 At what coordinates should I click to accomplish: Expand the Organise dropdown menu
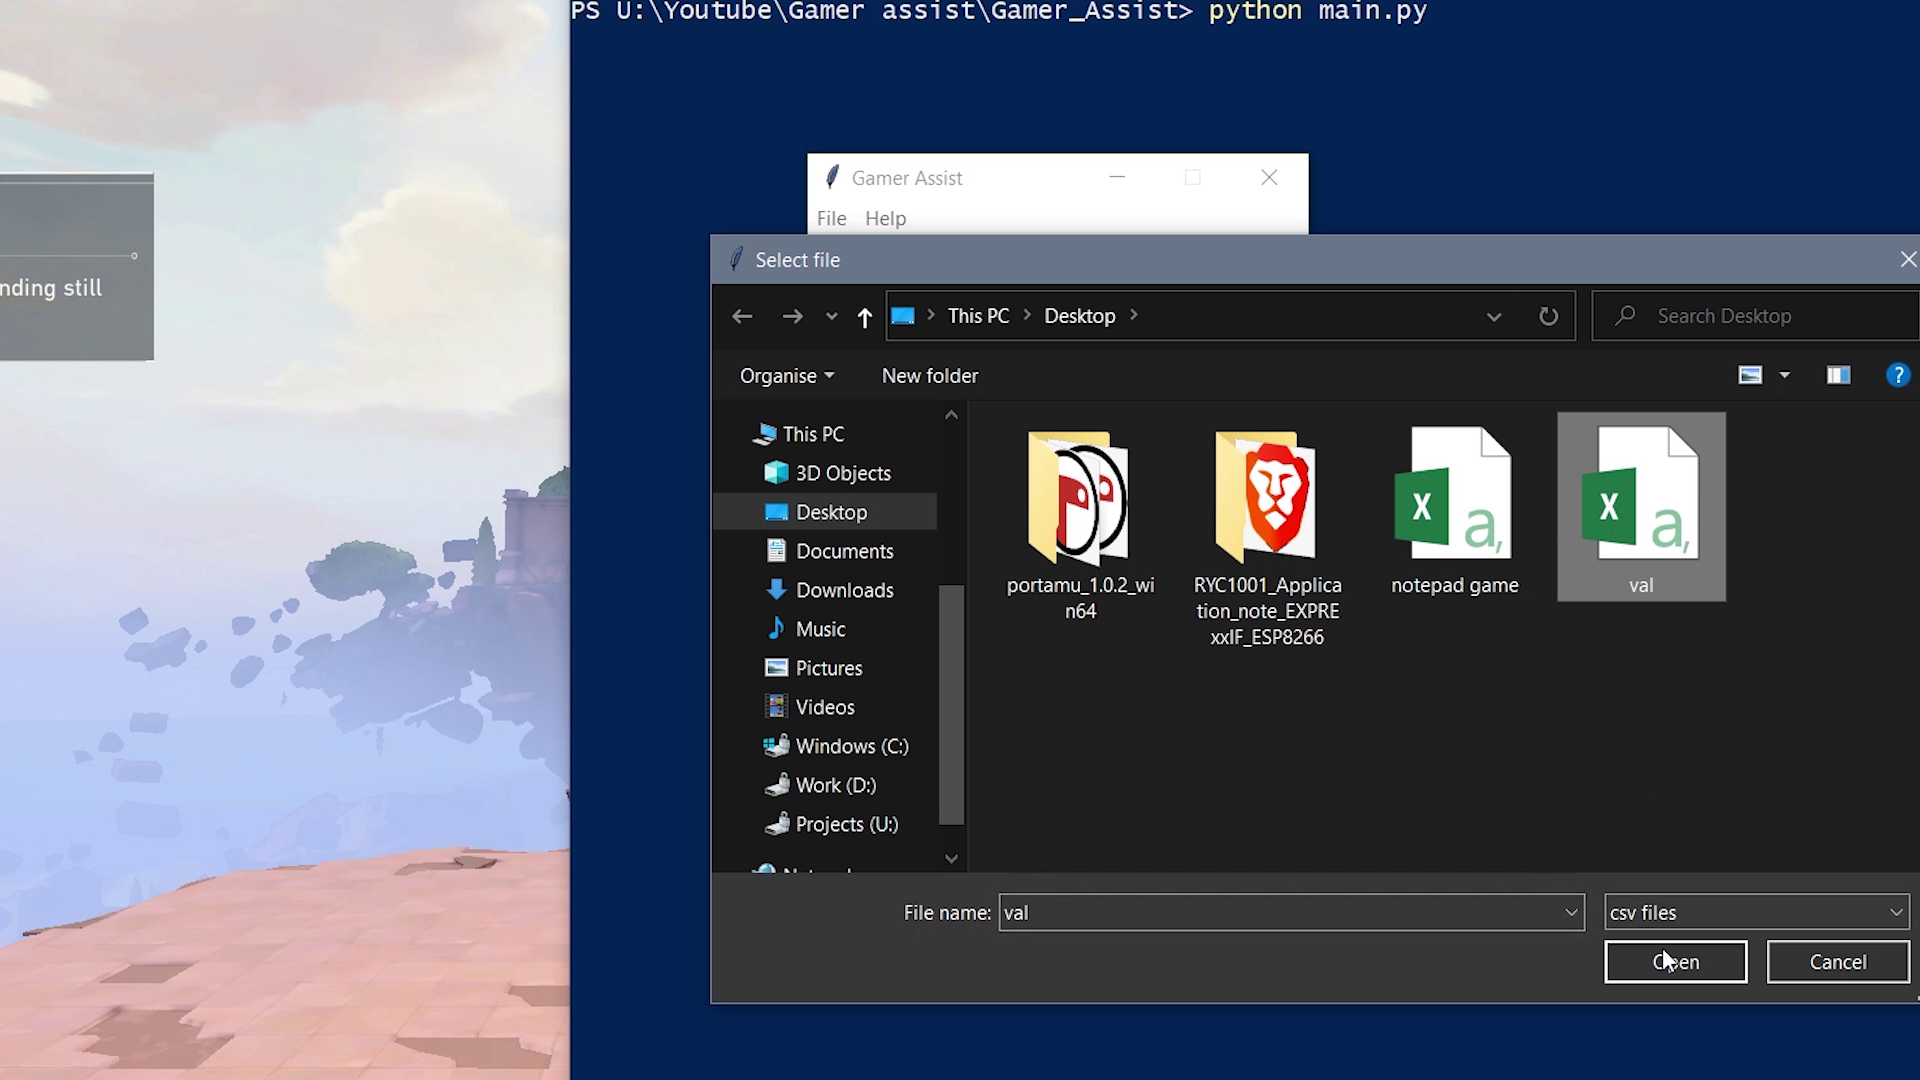[x=786, y=376]
